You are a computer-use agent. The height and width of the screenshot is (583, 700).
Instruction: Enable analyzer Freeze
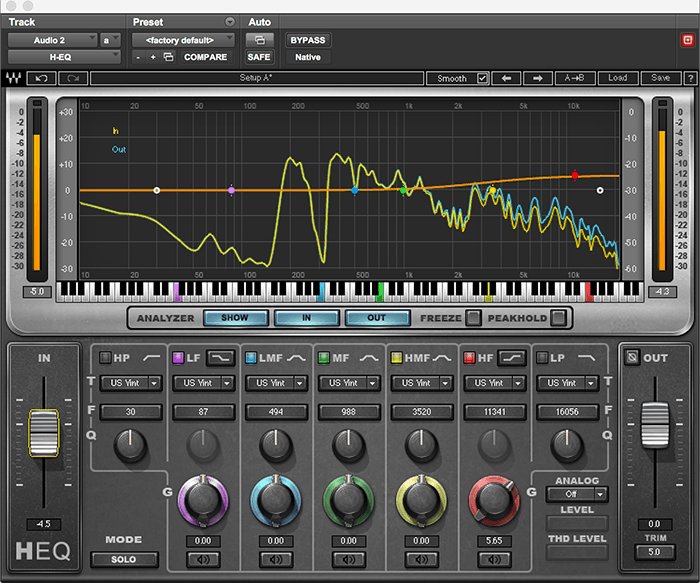pyautogui.click(x=473, y=318)
